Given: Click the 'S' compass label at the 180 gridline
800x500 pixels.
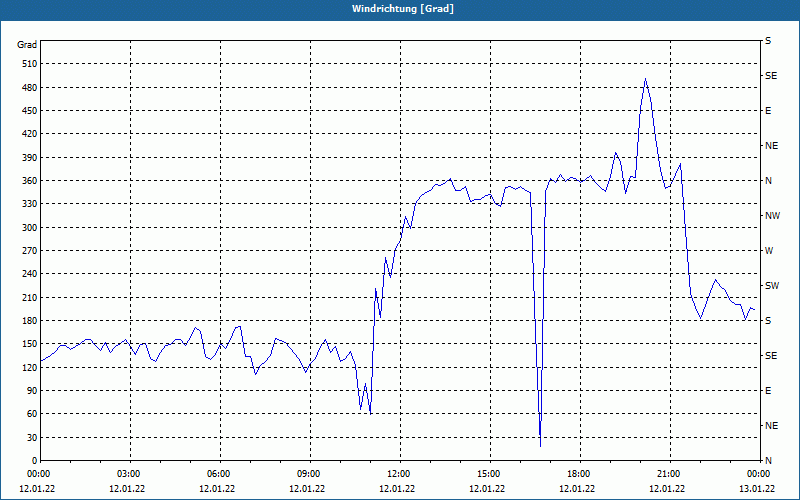Looking at the screenshot, I should (768, 321).
